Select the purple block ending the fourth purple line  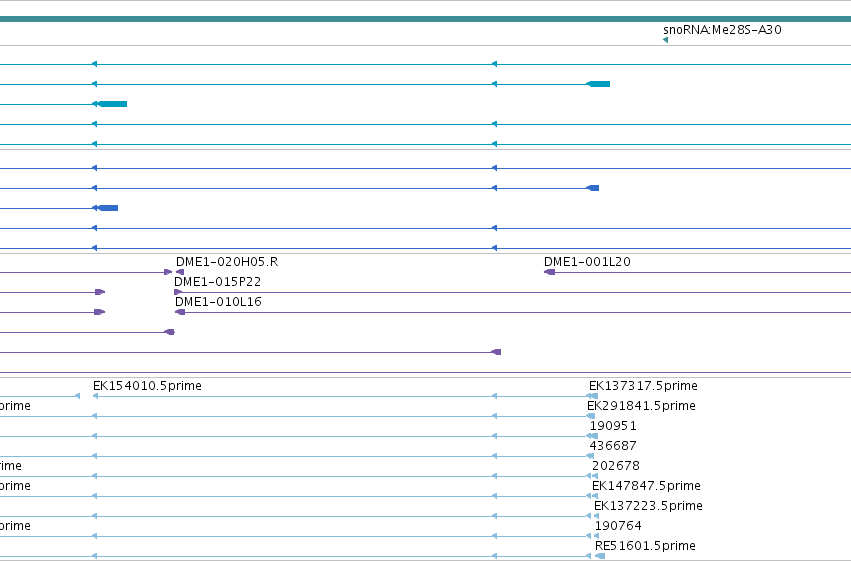[169, 332]
